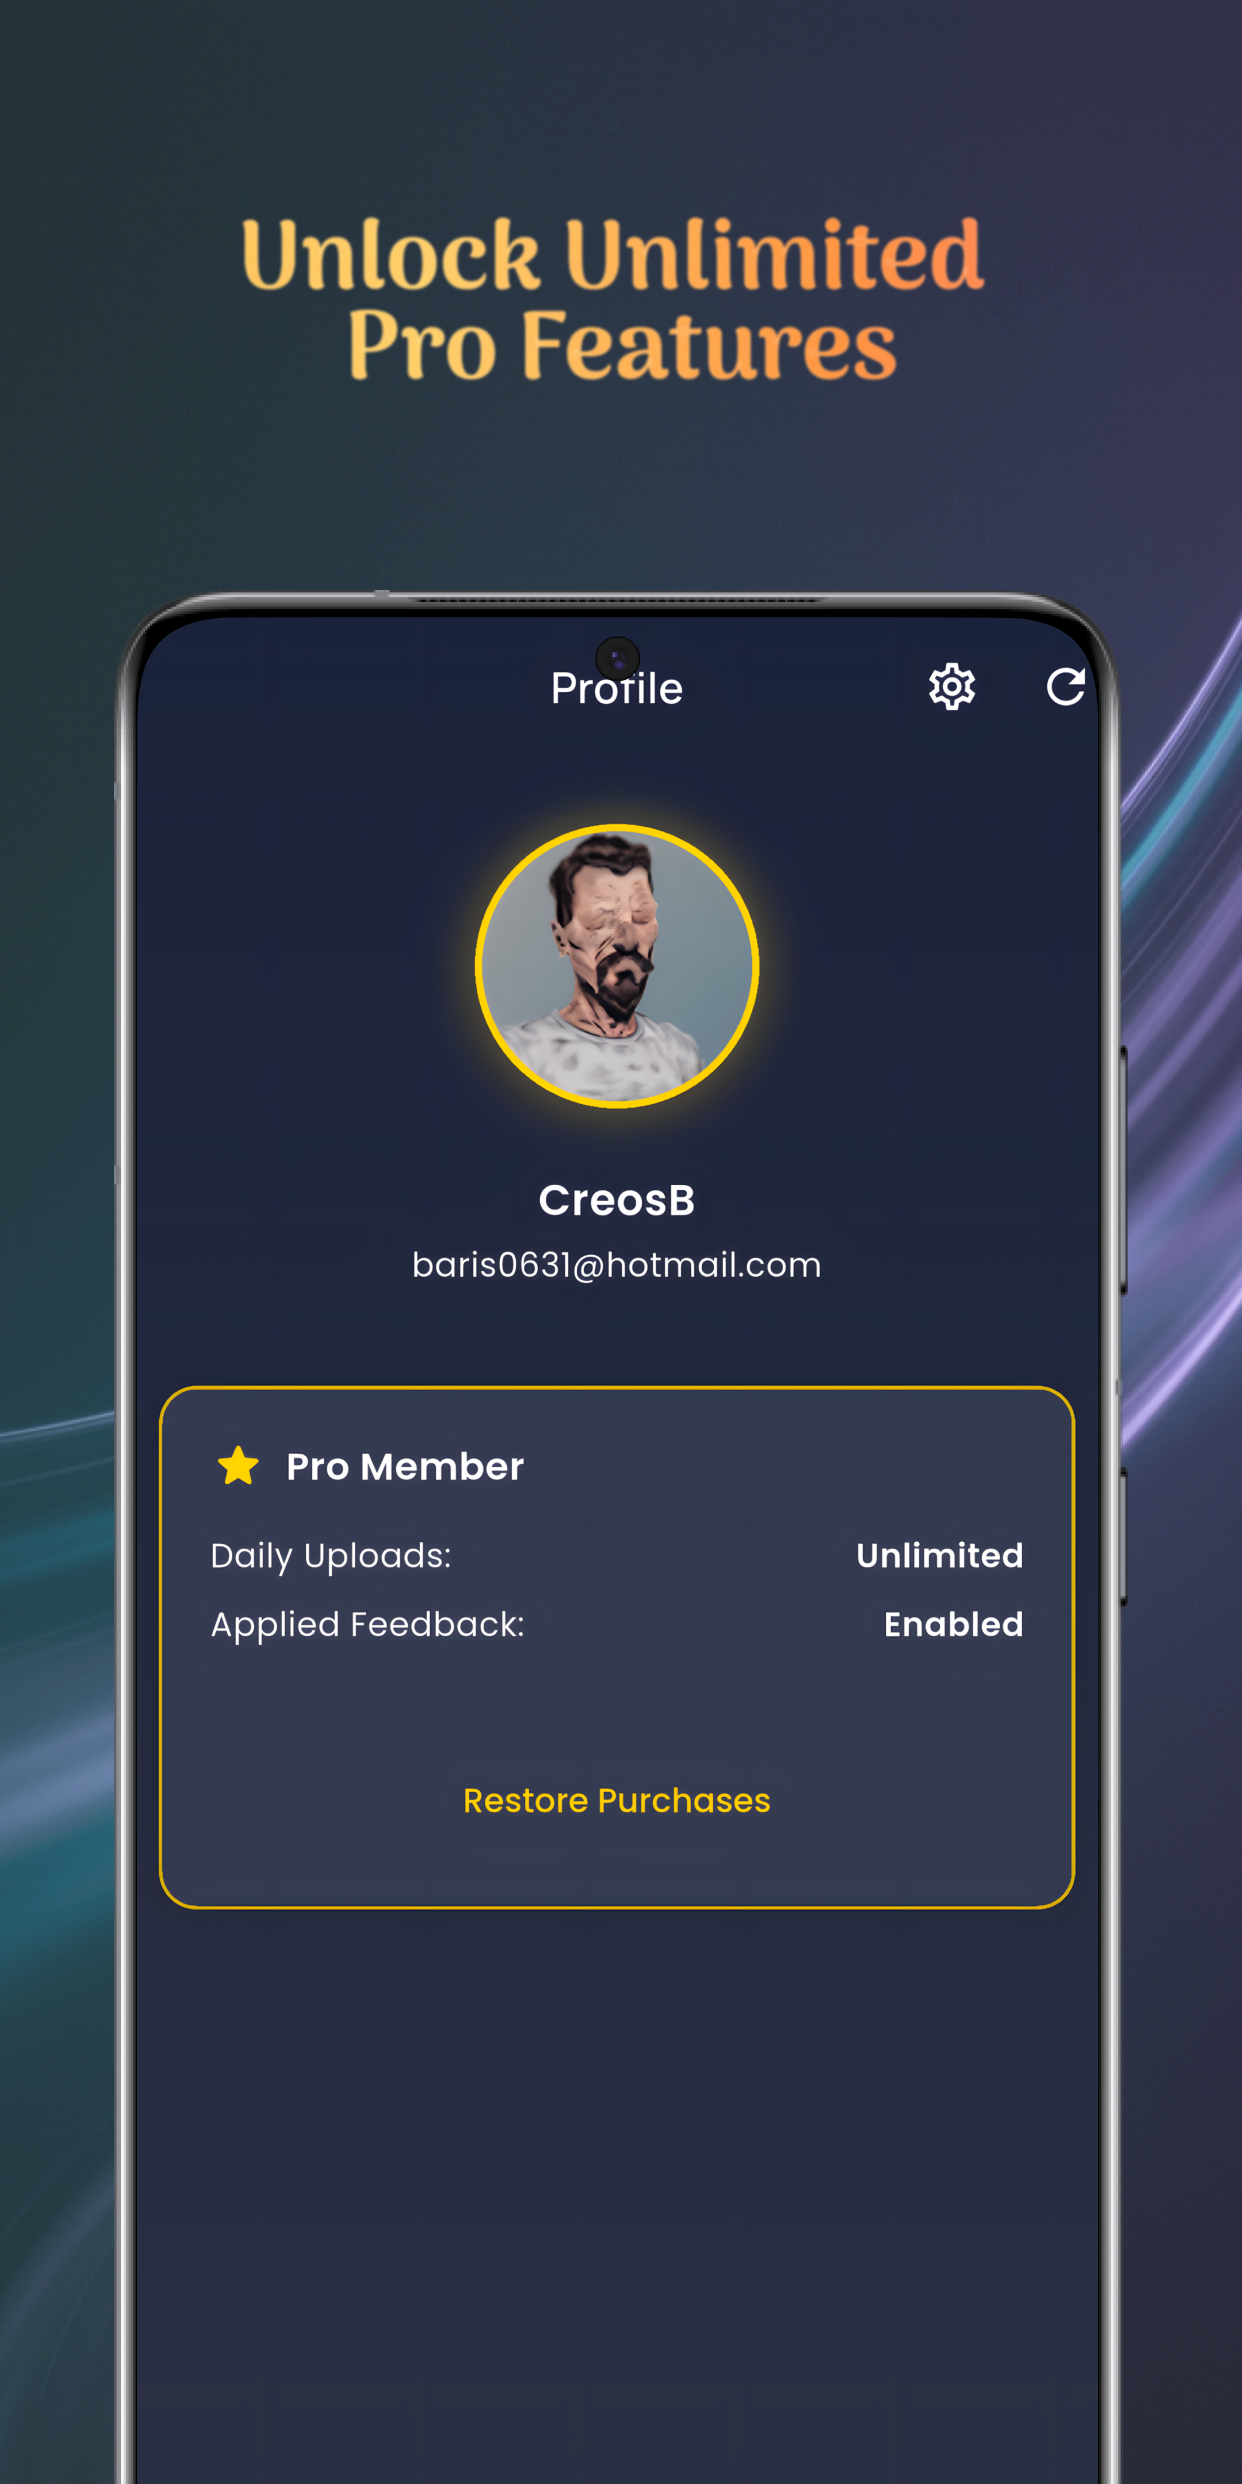1242x2484 pixels.
Task: Click the gold star beside Pro Member
Action: [238, 1467]
